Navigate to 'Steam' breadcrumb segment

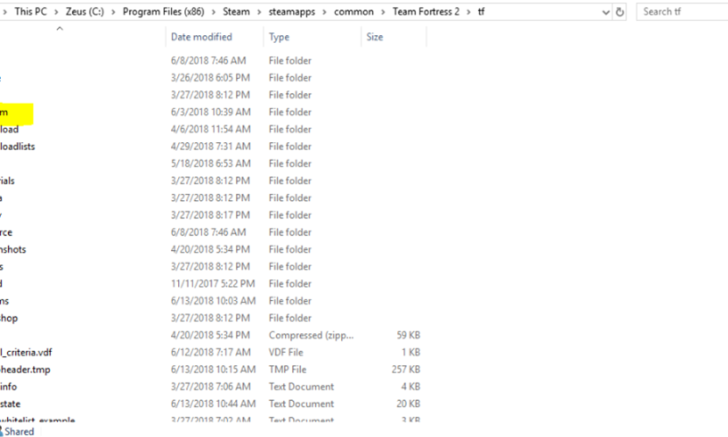point(236,12)
